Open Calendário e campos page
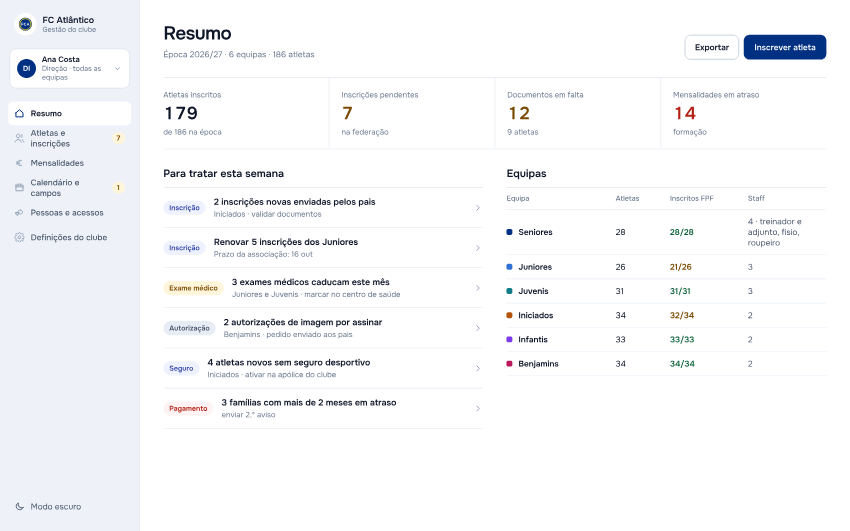 pyautogui.click(x=69, y=188)
